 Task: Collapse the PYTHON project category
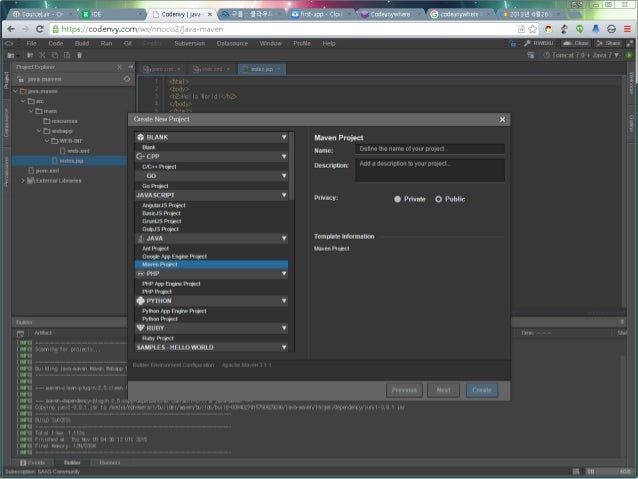click(x=284, y=300)
